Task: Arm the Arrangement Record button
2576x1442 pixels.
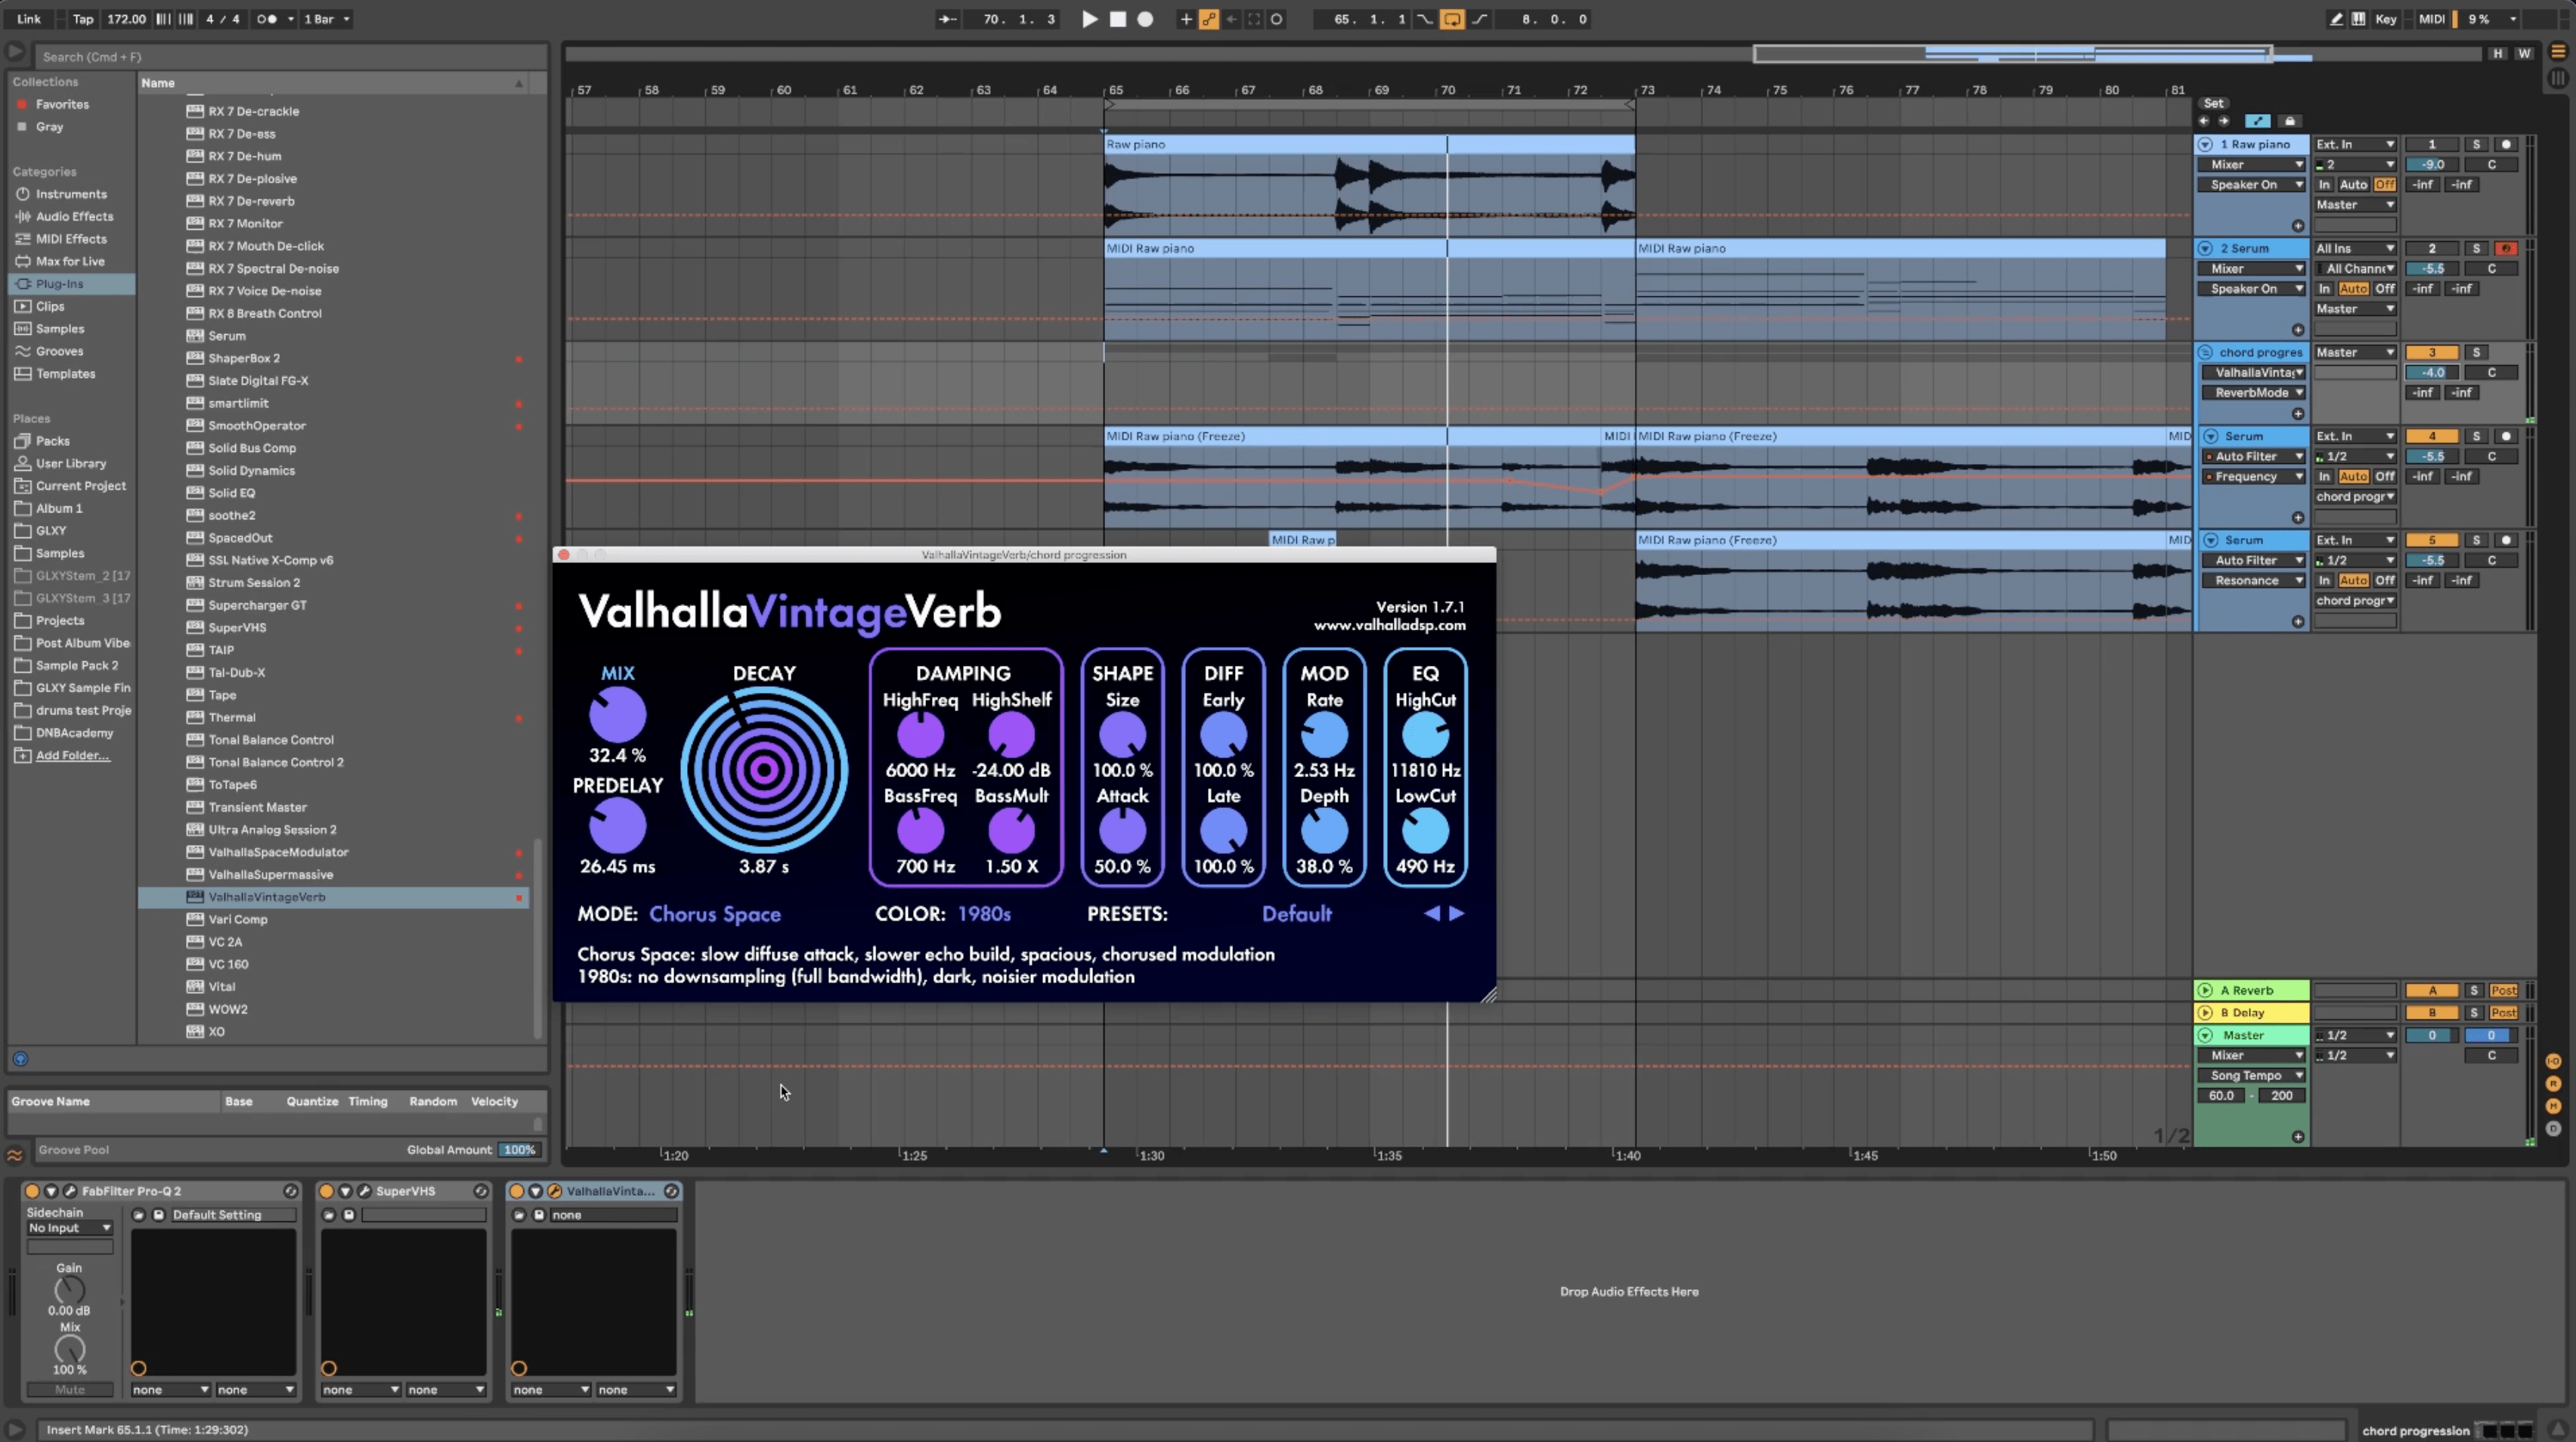Action: [x=1145, y=19]
